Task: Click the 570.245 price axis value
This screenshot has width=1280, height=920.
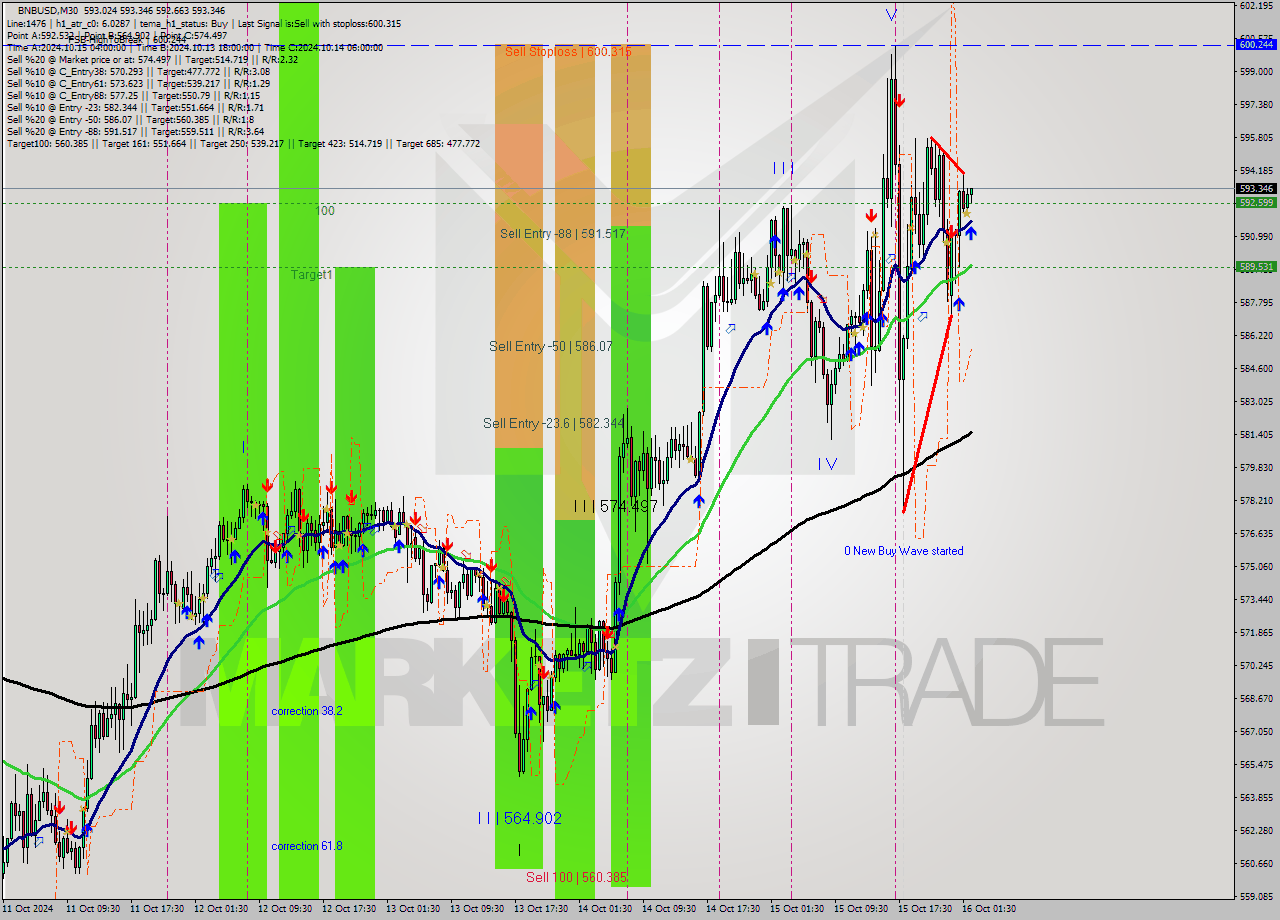Action: point(1256,665)
